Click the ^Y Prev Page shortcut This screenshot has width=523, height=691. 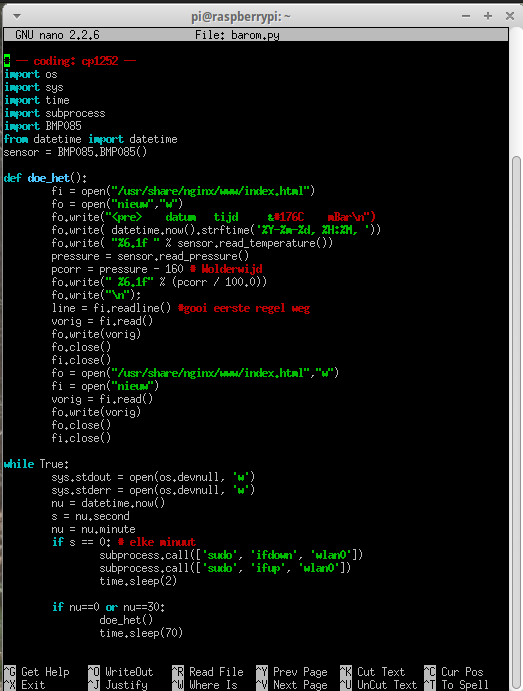click(x=292, y=672)
